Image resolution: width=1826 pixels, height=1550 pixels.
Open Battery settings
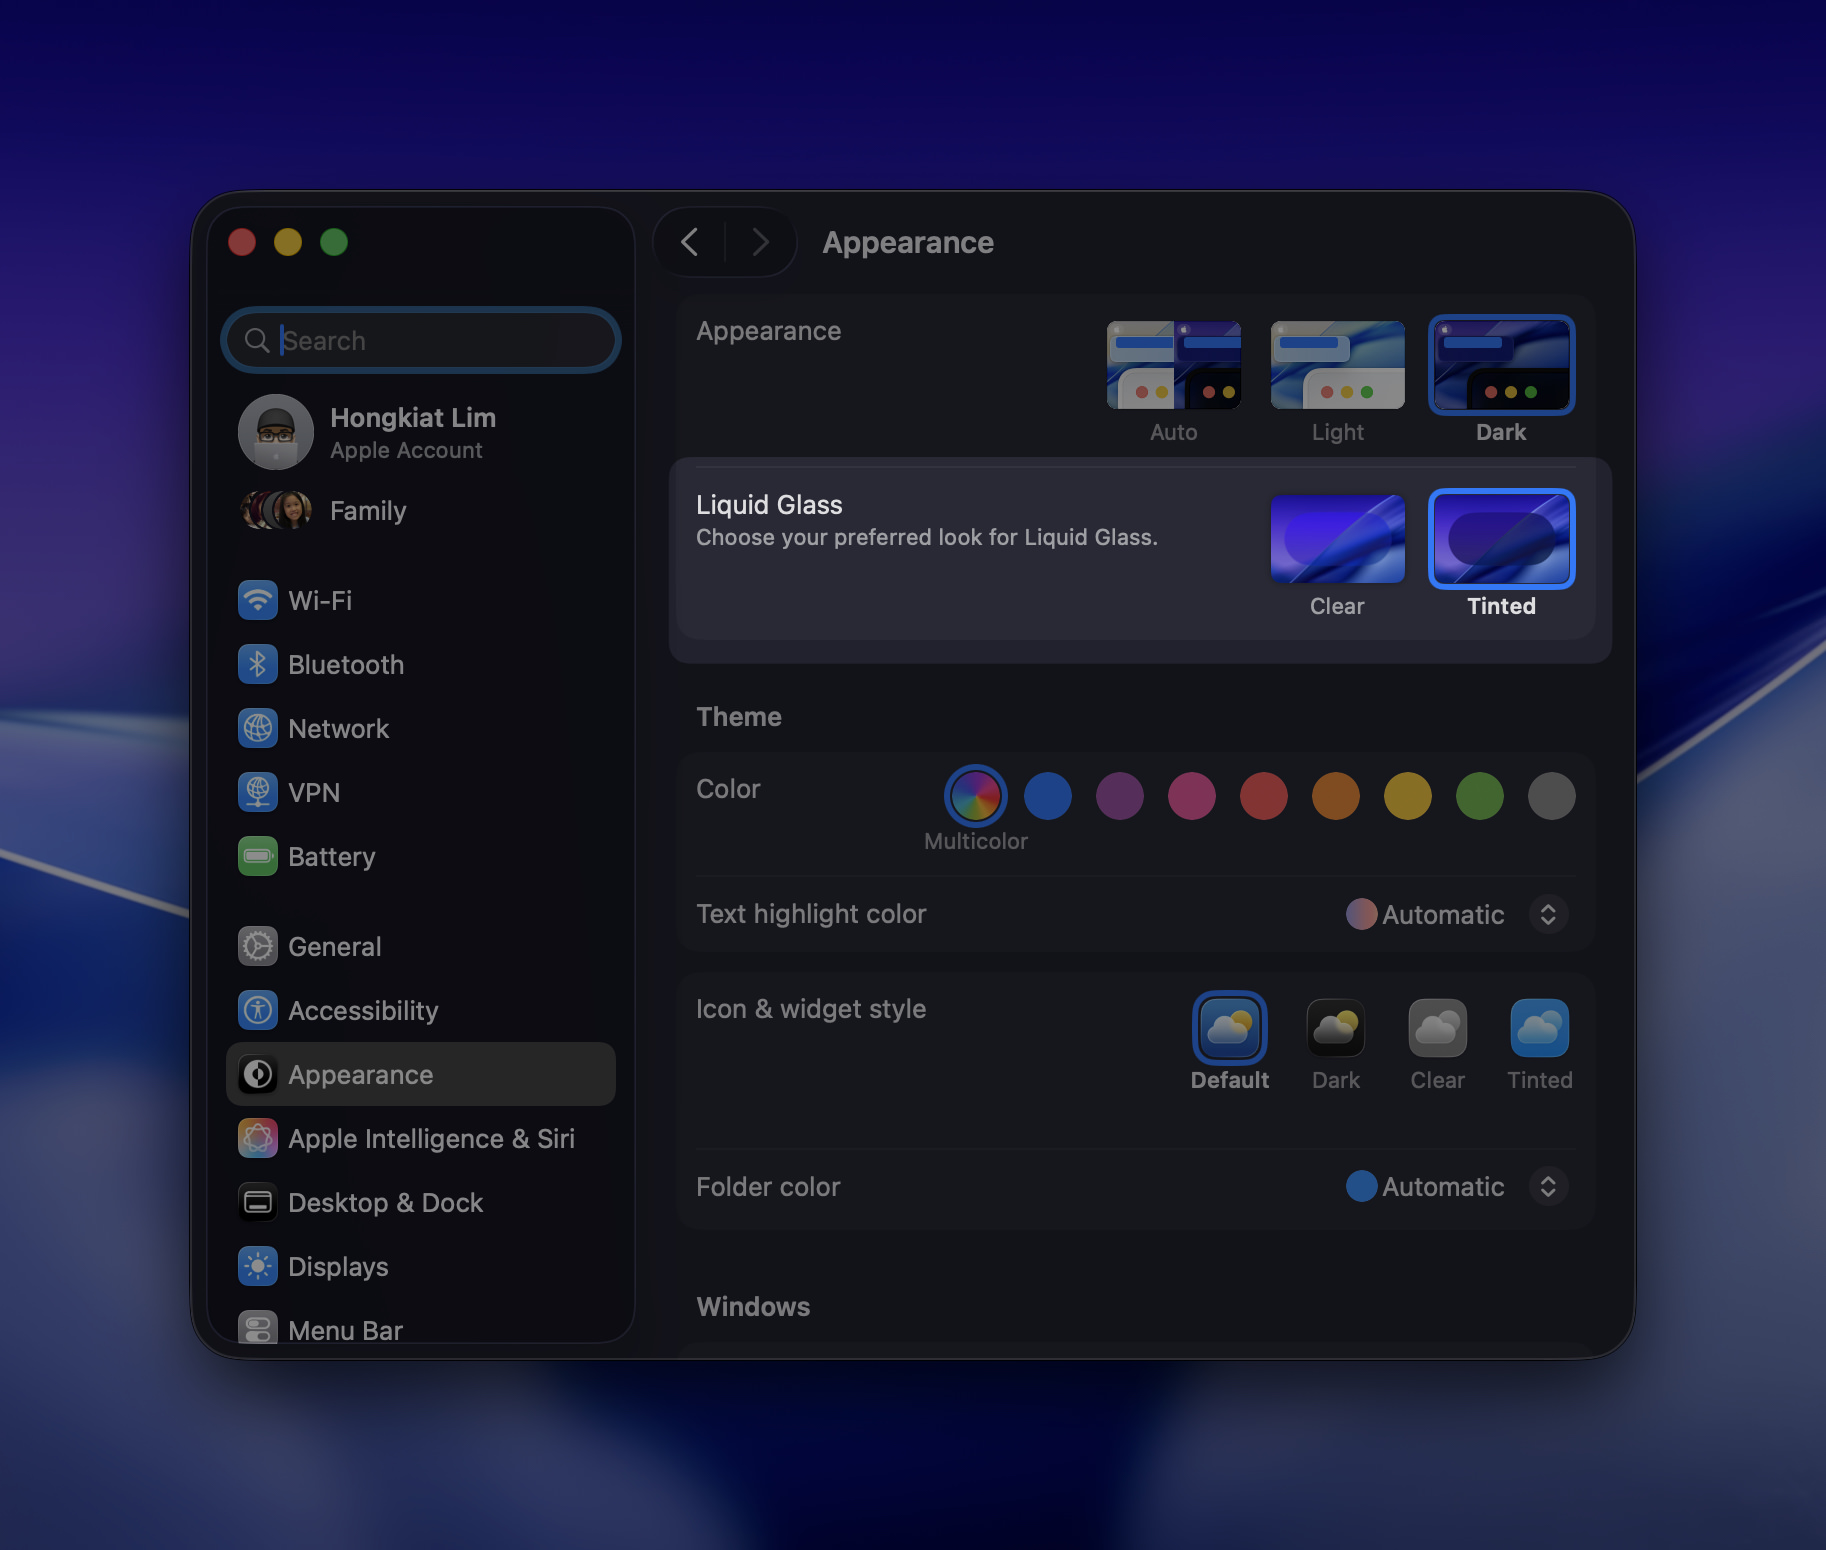[331, 856]
